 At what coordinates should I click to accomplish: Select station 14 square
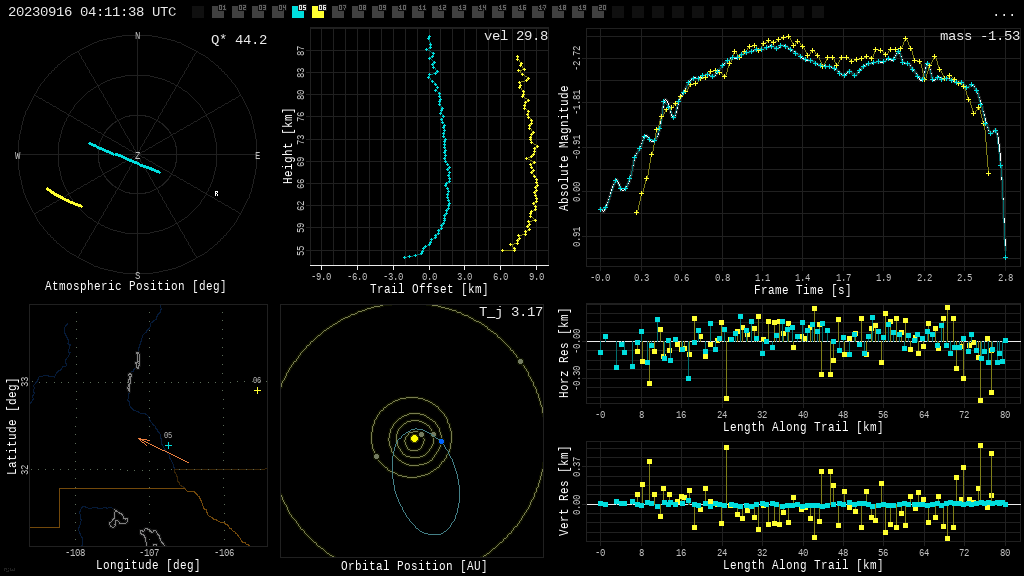point(478,12)
